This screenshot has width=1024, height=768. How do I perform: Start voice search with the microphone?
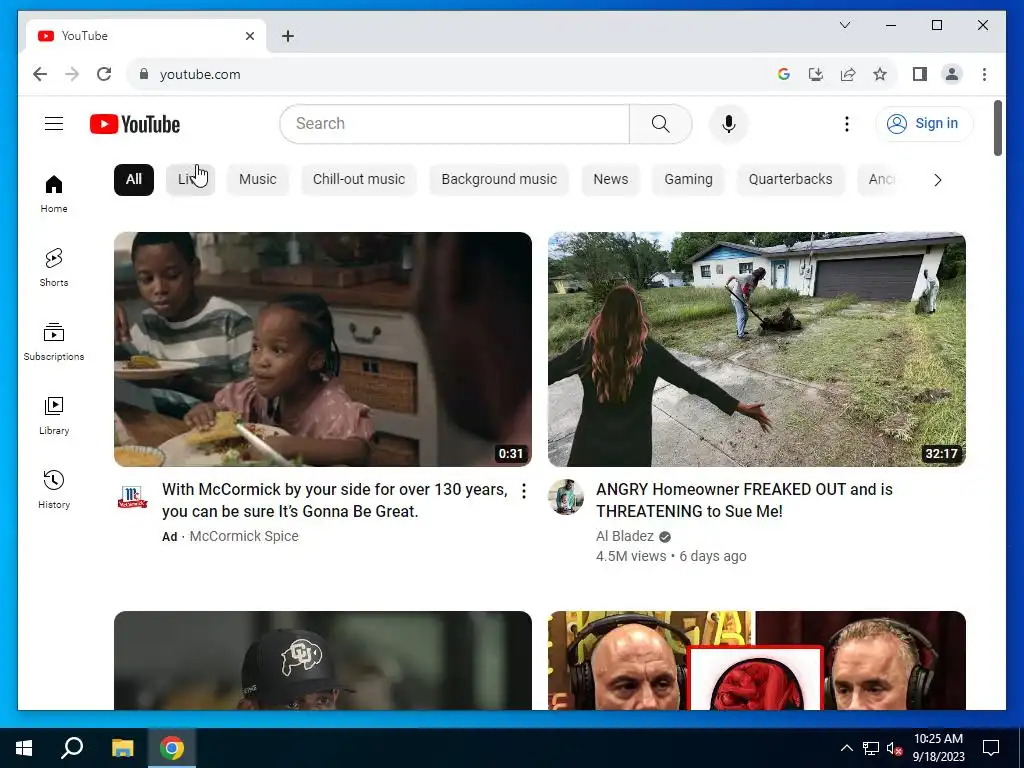729,123
